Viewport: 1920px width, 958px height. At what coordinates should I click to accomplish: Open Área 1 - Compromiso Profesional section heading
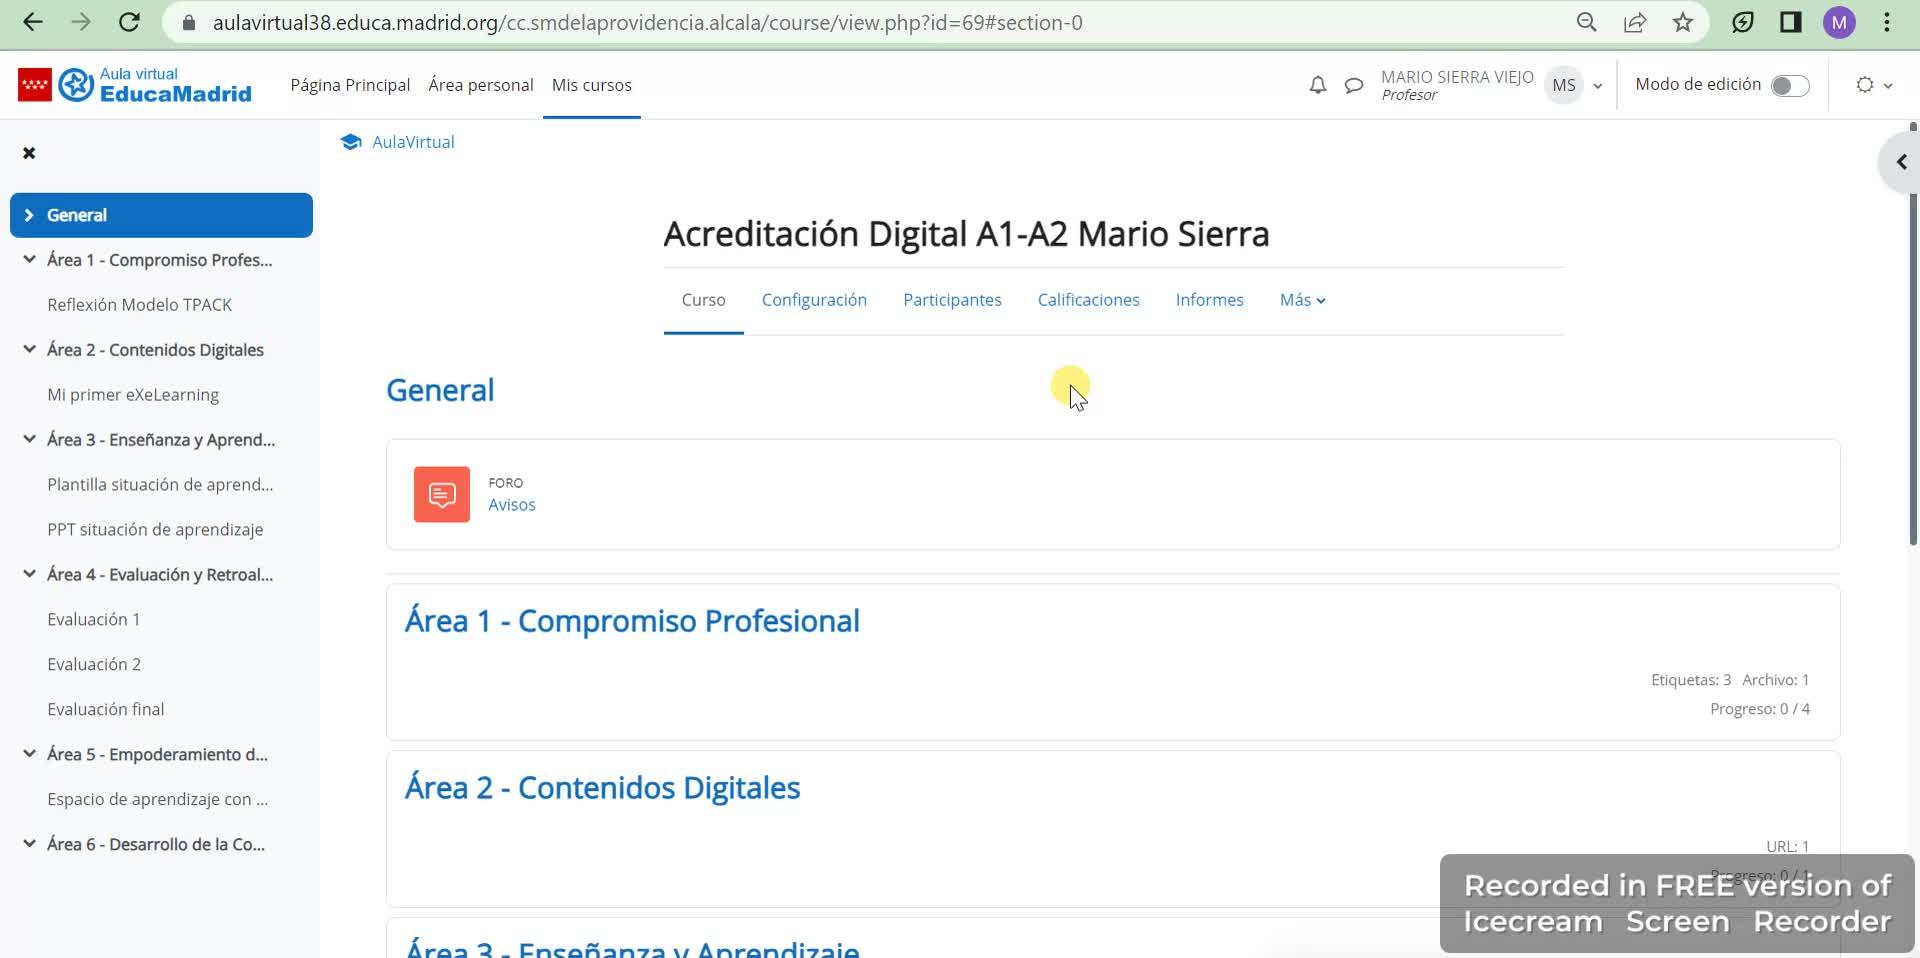632,621
